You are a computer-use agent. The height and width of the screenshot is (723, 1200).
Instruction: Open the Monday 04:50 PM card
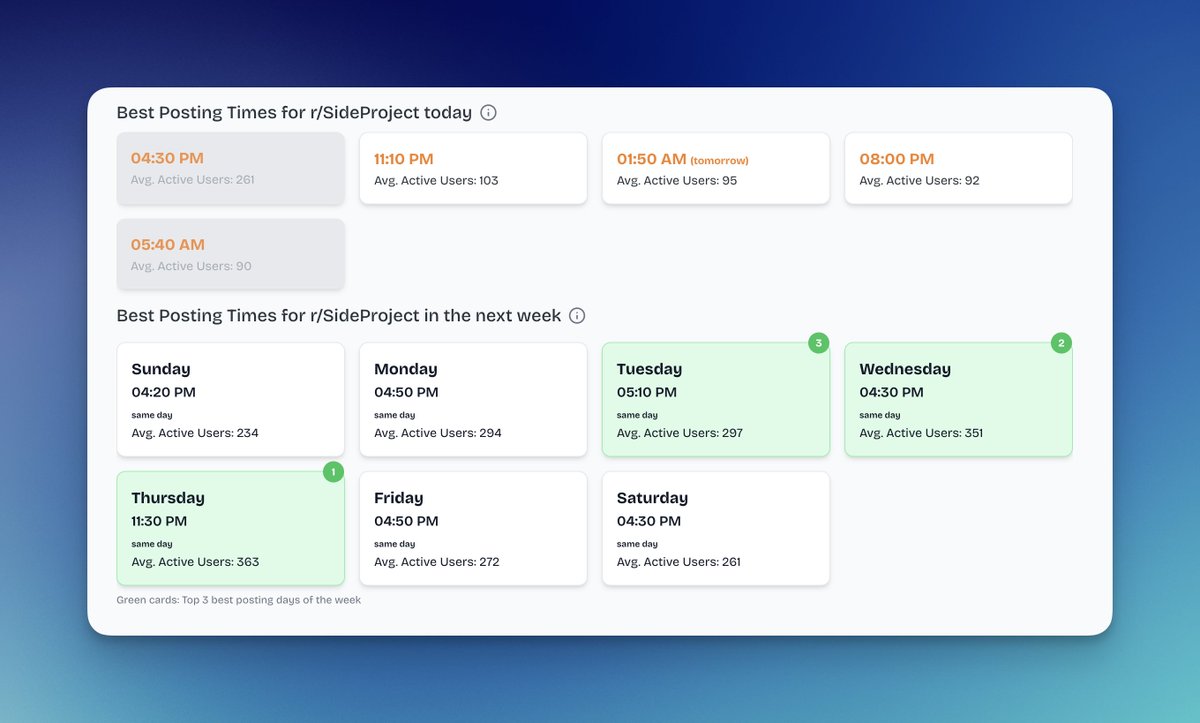(473, 400)
